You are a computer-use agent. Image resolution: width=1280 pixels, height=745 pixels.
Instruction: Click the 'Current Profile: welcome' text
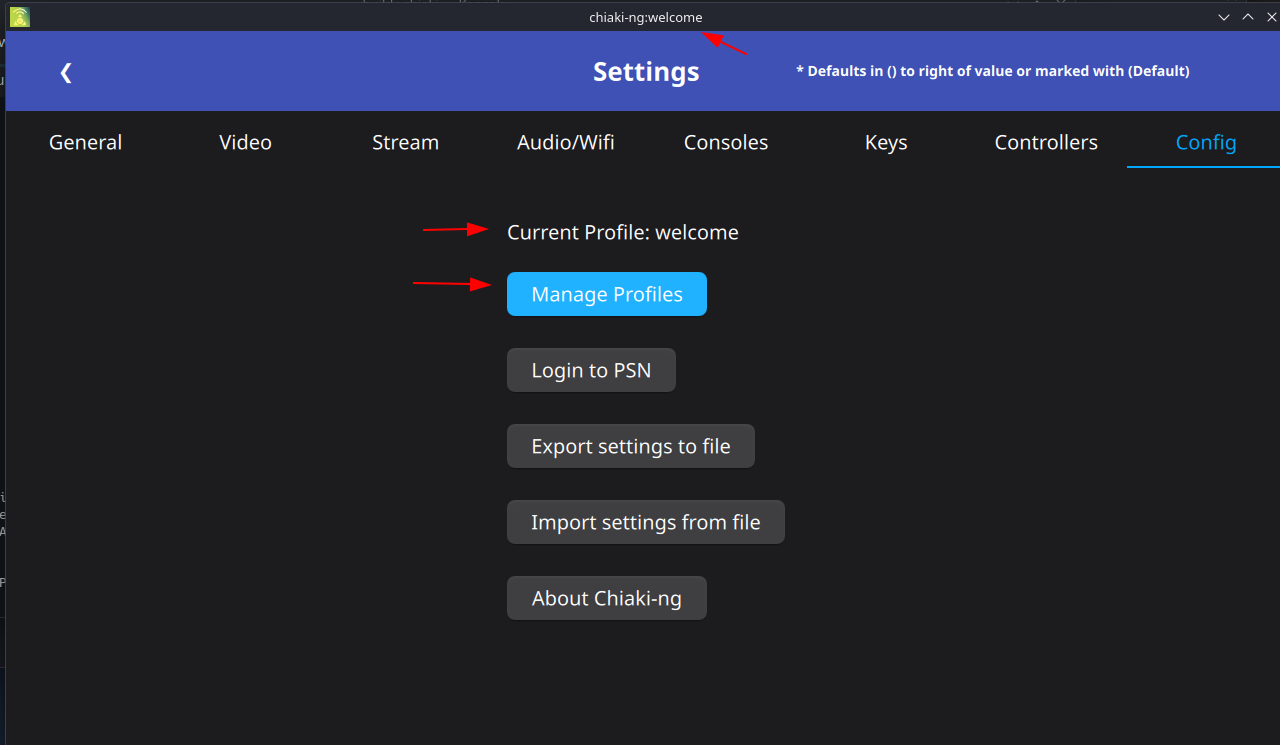pyautogui.click(x=623, y=232)
